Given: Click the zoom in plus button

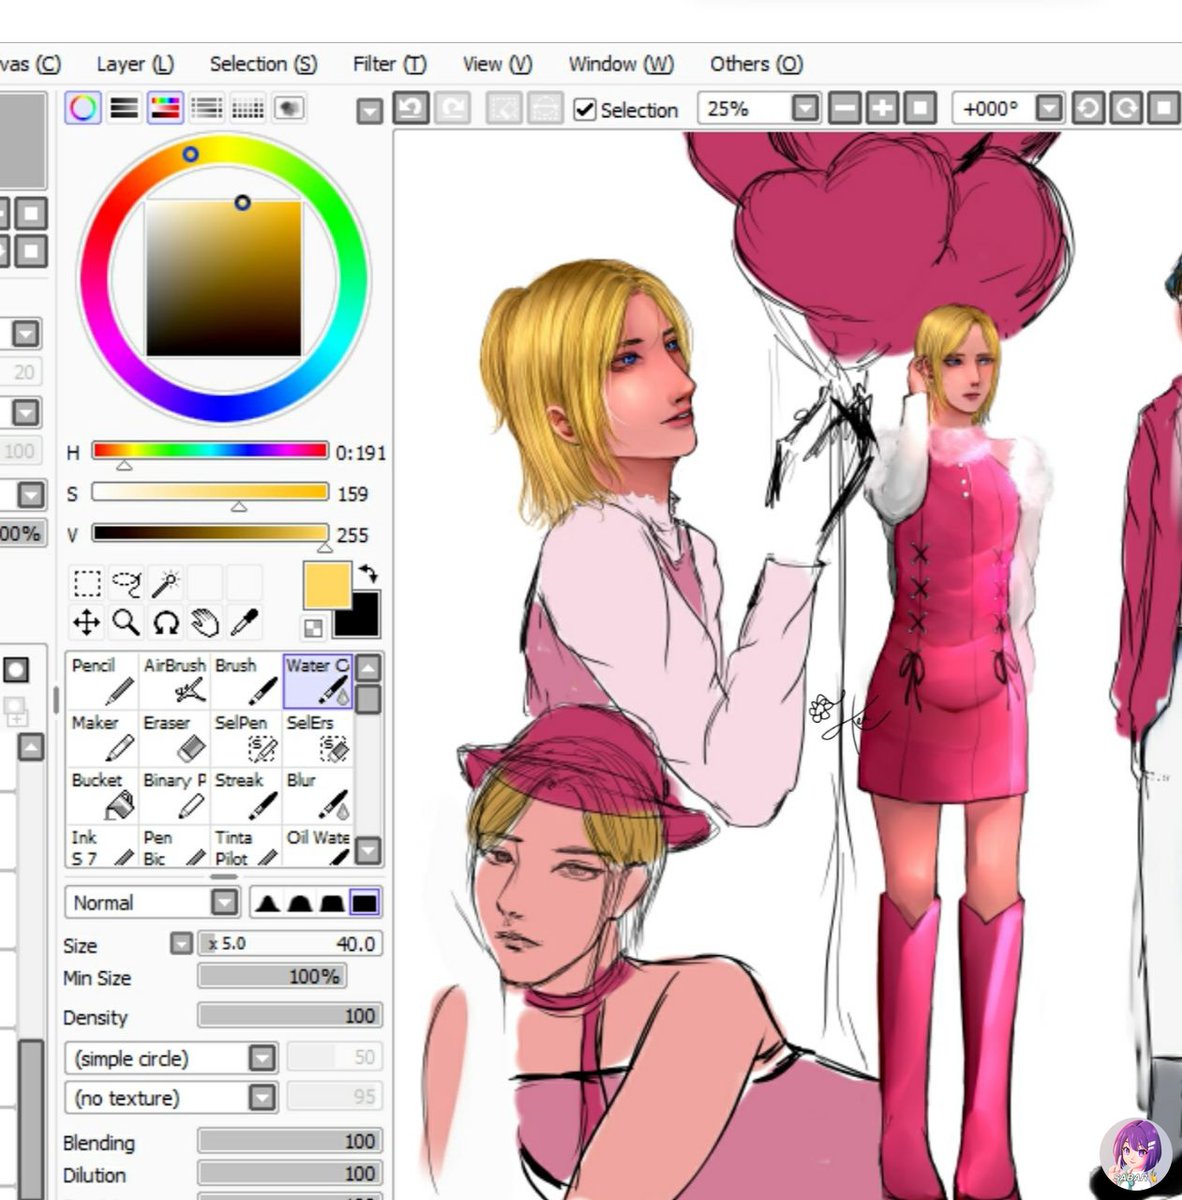Looking at the screenshot, I should click(x=882, y=108).
